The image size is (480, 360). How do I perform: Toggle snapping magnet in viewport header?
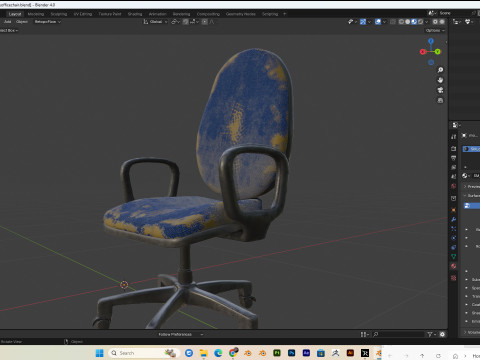pos(186,22)
